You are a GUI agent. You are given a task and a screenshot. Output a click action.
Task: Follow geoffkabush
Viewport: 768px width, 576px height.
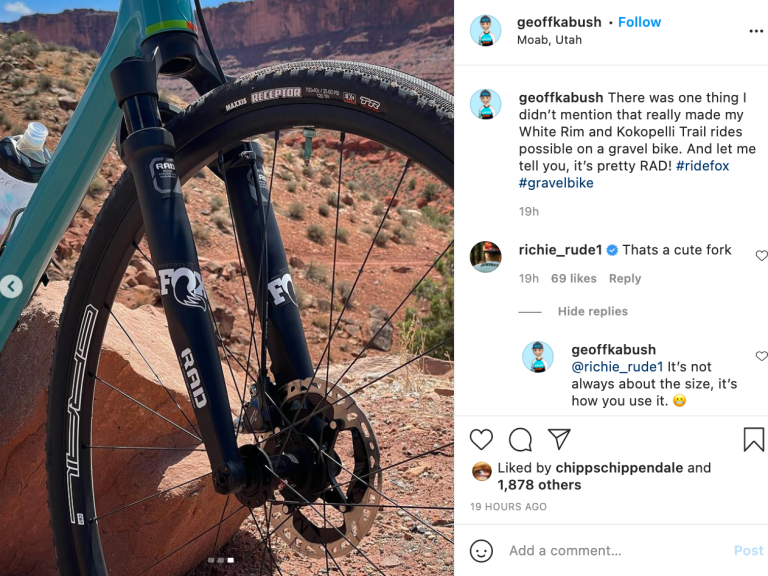[639, 22]
